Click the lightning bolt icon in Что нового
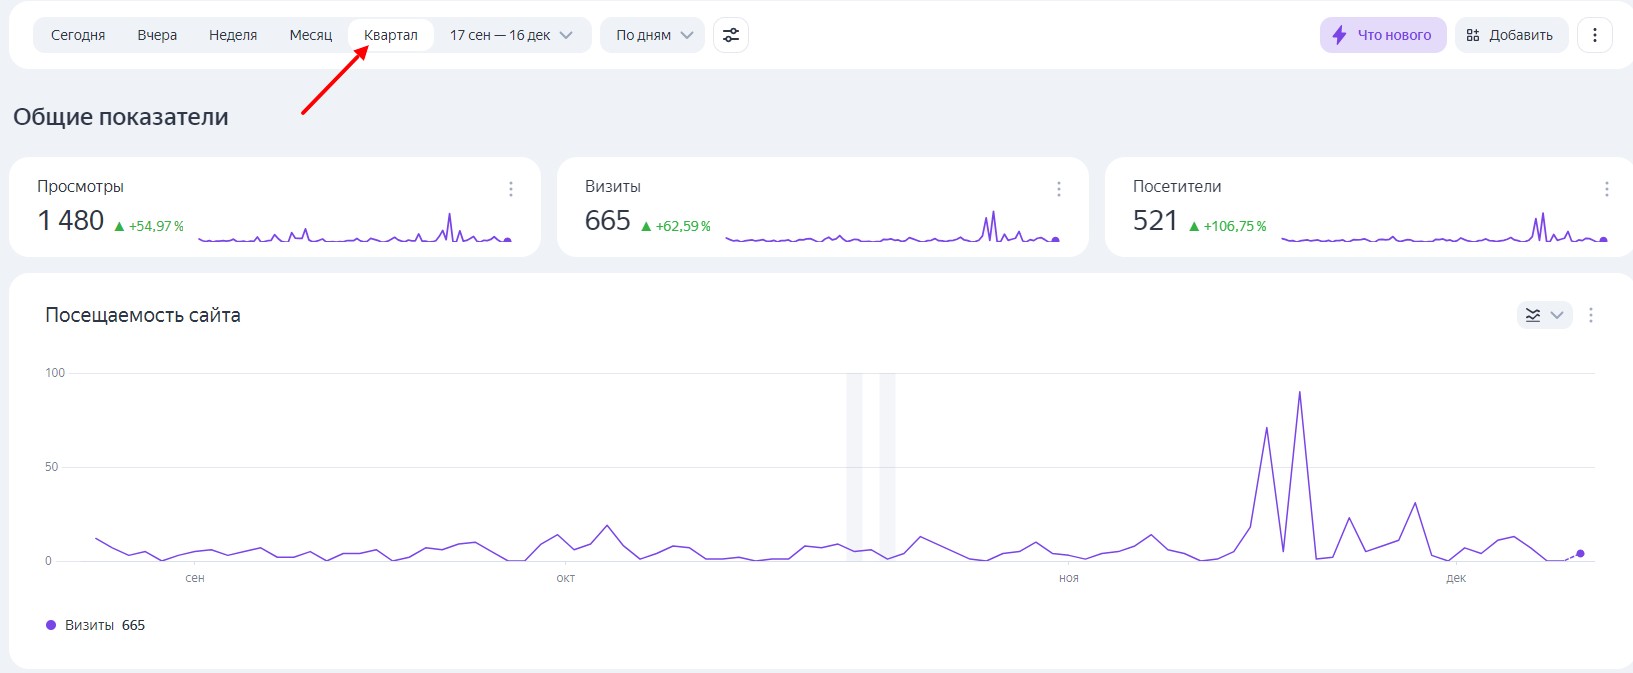Image resolution: width=1633 pixels, height=673 pixels. click(1339, 35)
